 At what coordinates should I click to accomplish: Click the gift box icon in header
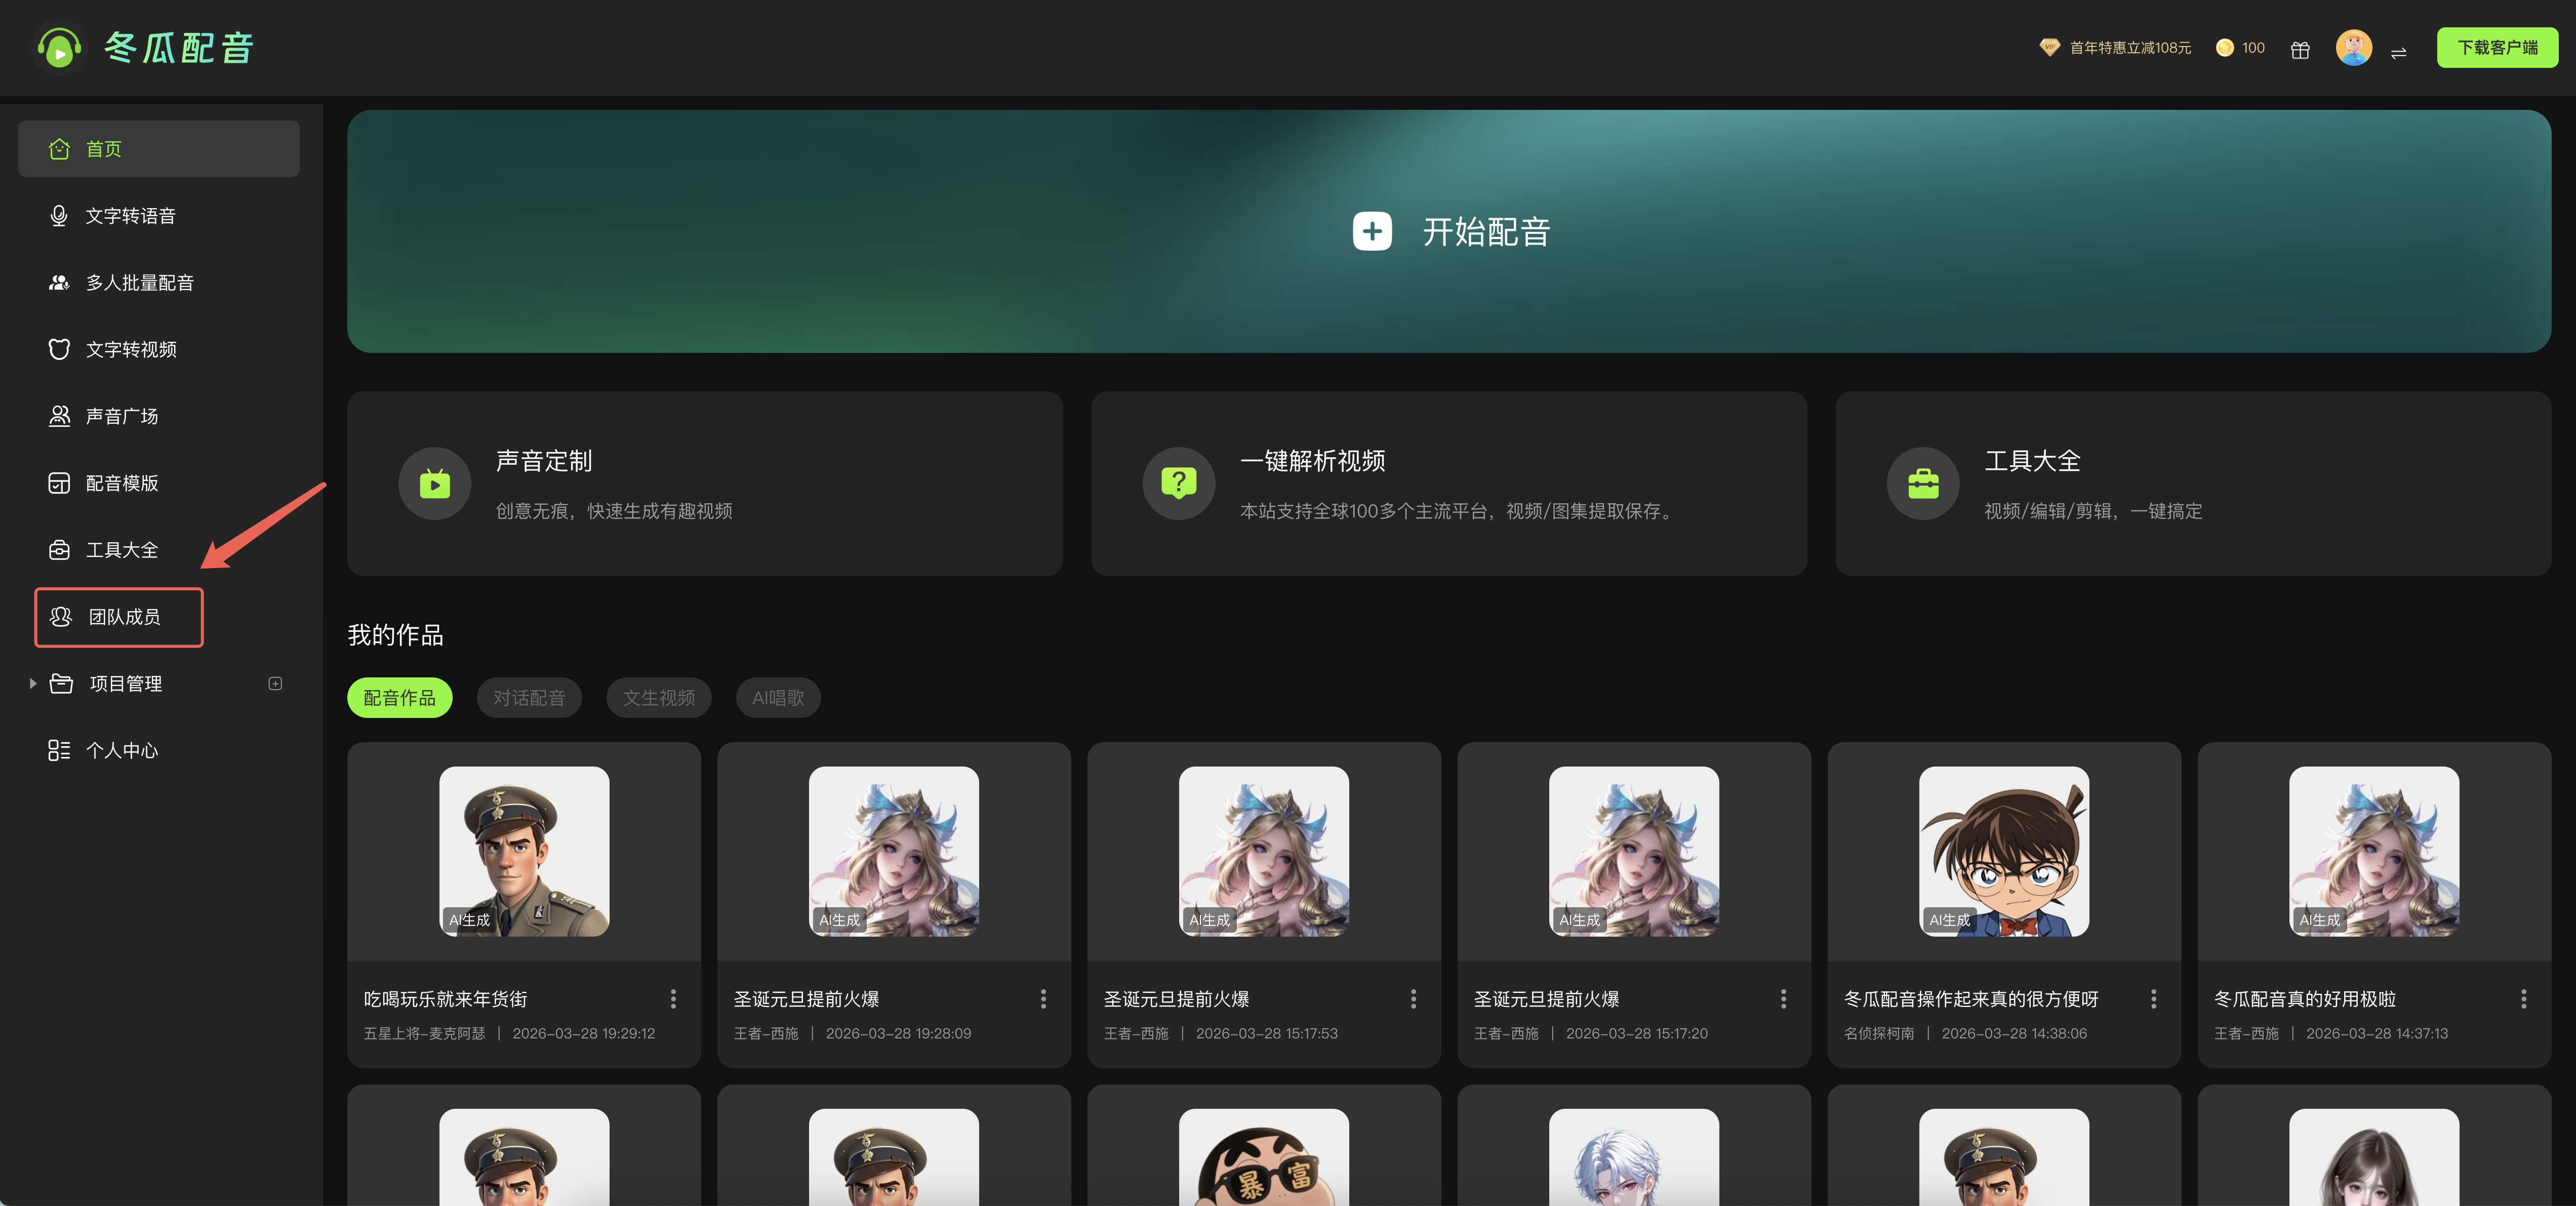point(2300,49)
